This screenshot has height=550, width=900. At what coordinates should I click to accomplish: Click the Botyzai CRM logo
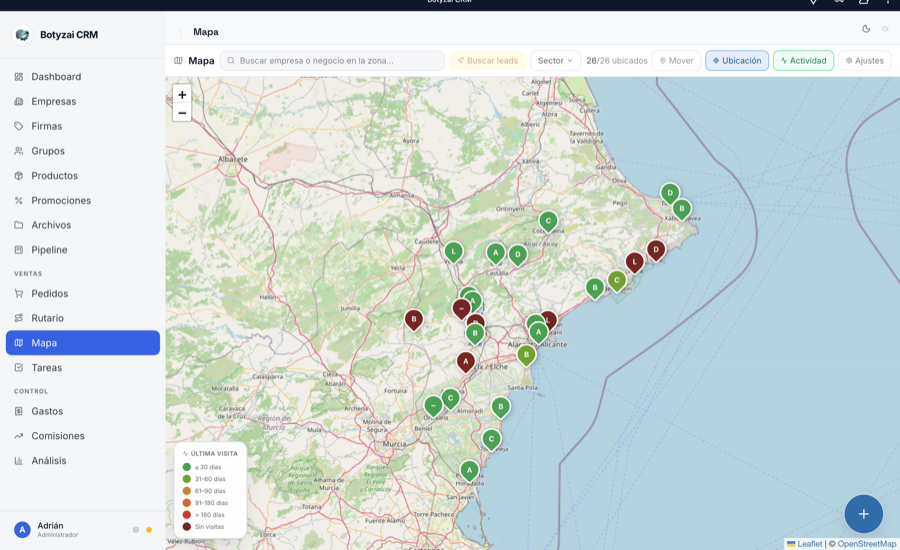coord(22,34)
